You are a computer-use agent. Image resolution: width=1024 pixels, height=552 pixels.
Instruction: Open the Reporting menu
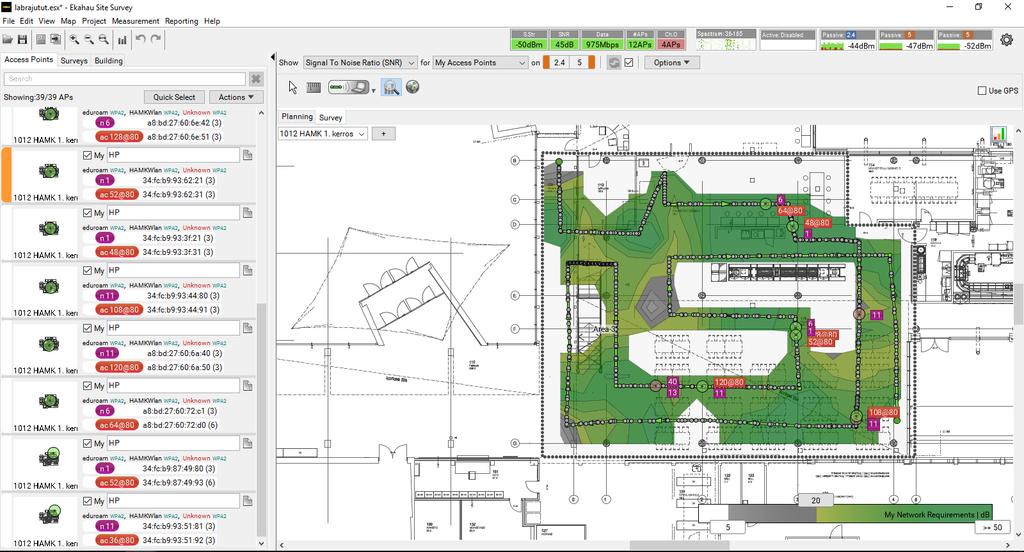[182, 21]
